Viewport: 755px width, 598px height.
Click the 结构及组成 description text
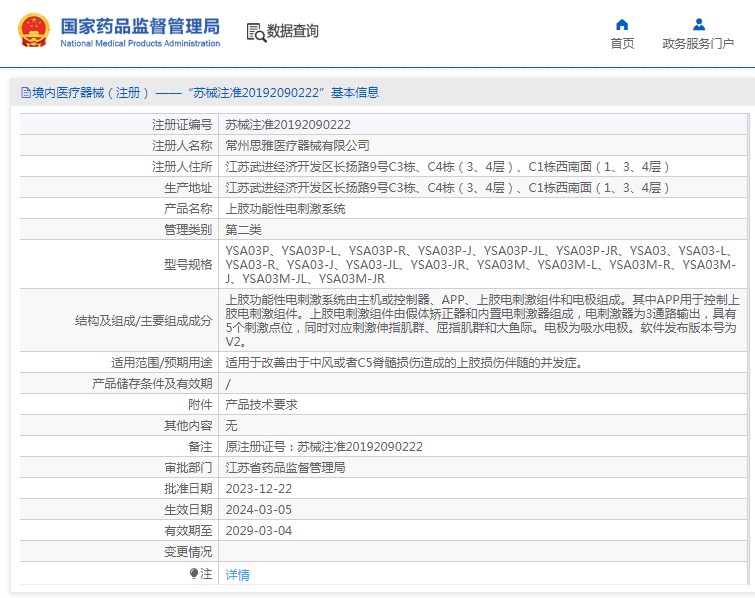click(x=482, y=320)
